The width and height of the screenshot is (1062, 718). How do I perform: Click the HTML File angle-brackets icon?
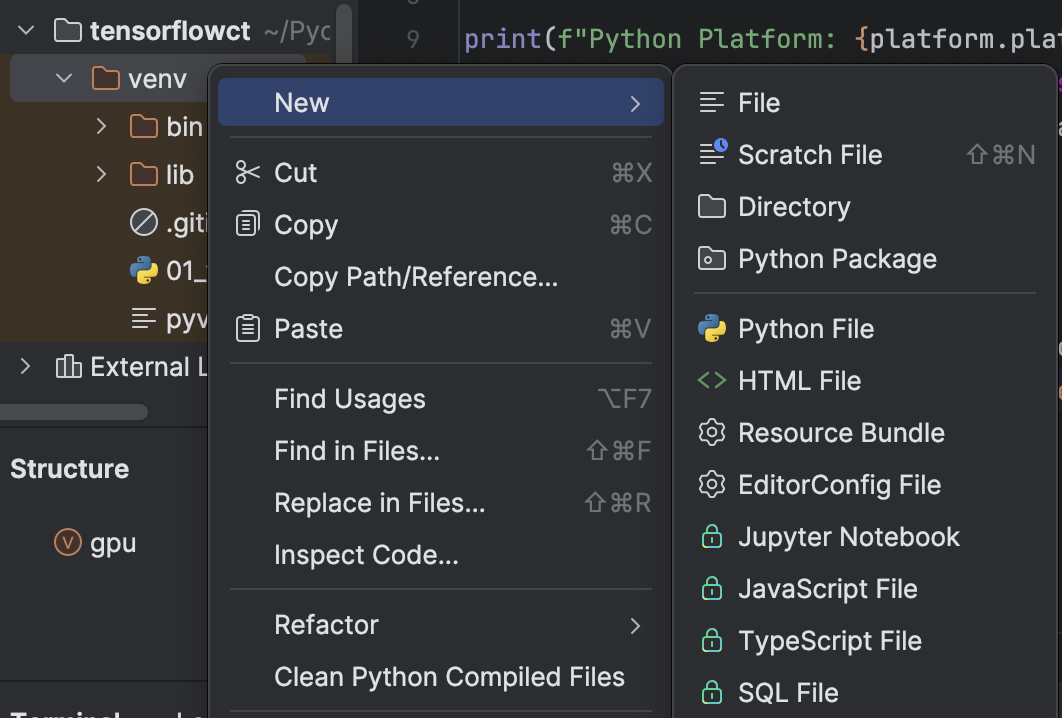[712, 381]
